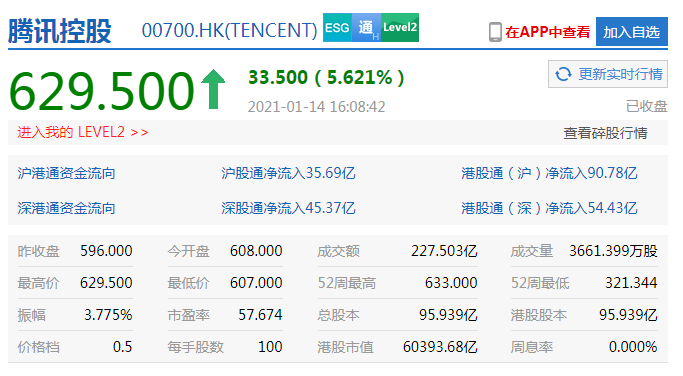Click 更新实时行情 button
This screenshot has width=683, height=376.
click(608, 74)
